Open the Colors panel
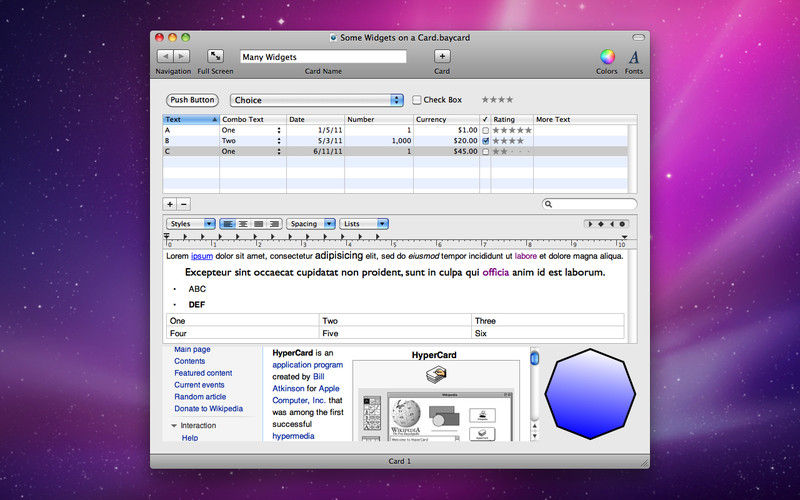 607,57
